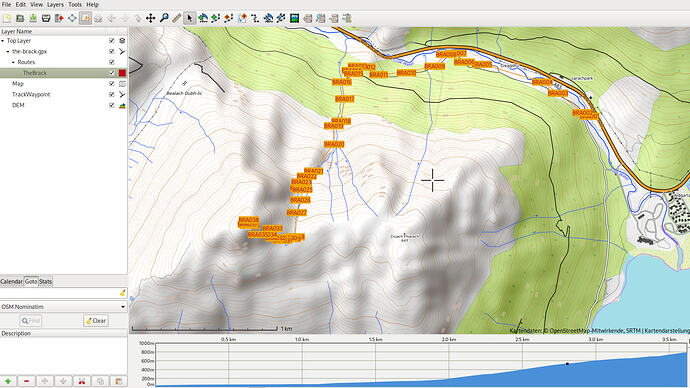Select the TheBrack route row
Screen dimensions: 690x388
[x=63, y=73]
